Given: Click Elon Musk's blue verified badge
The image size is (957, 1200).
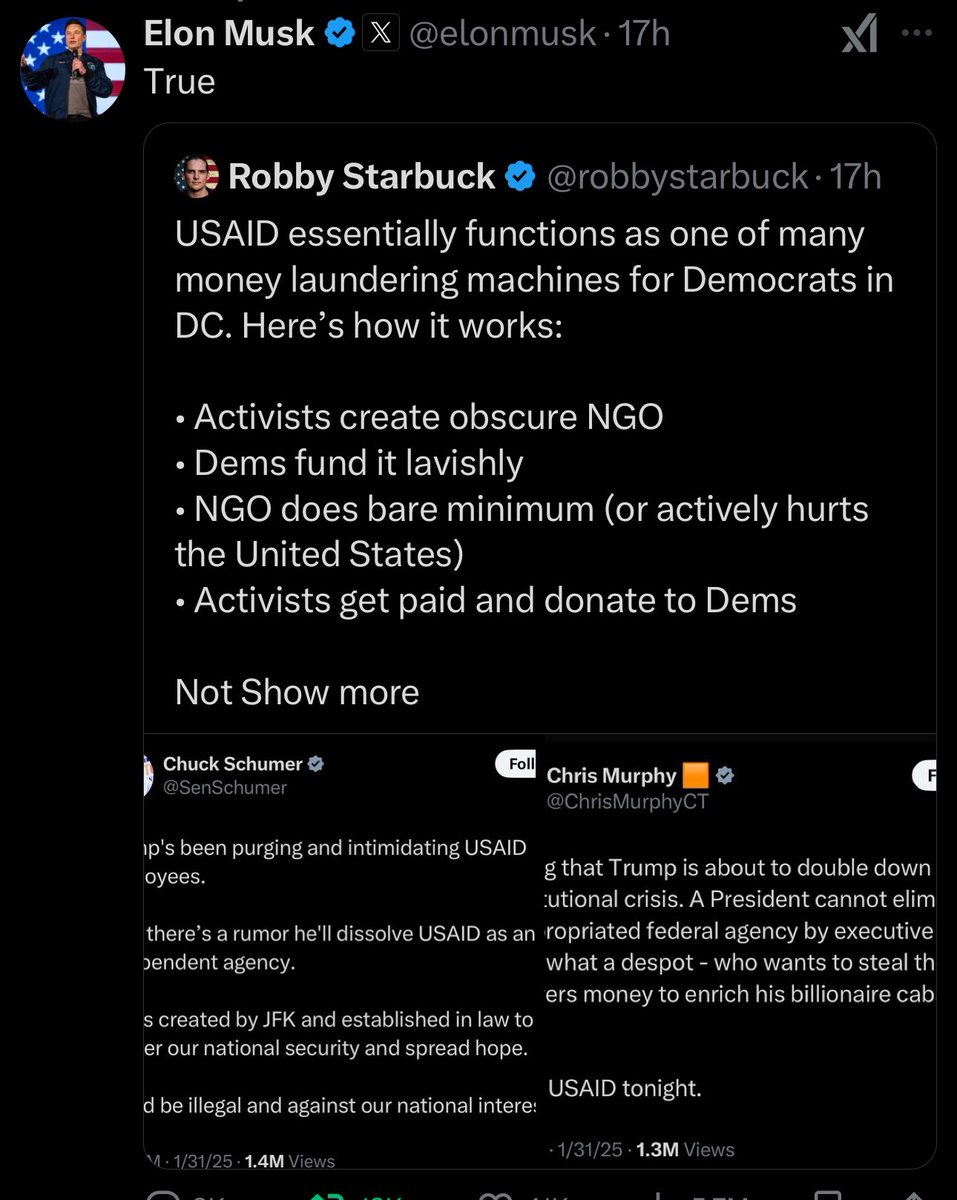Looking at the screenshot, I should 341,34.
